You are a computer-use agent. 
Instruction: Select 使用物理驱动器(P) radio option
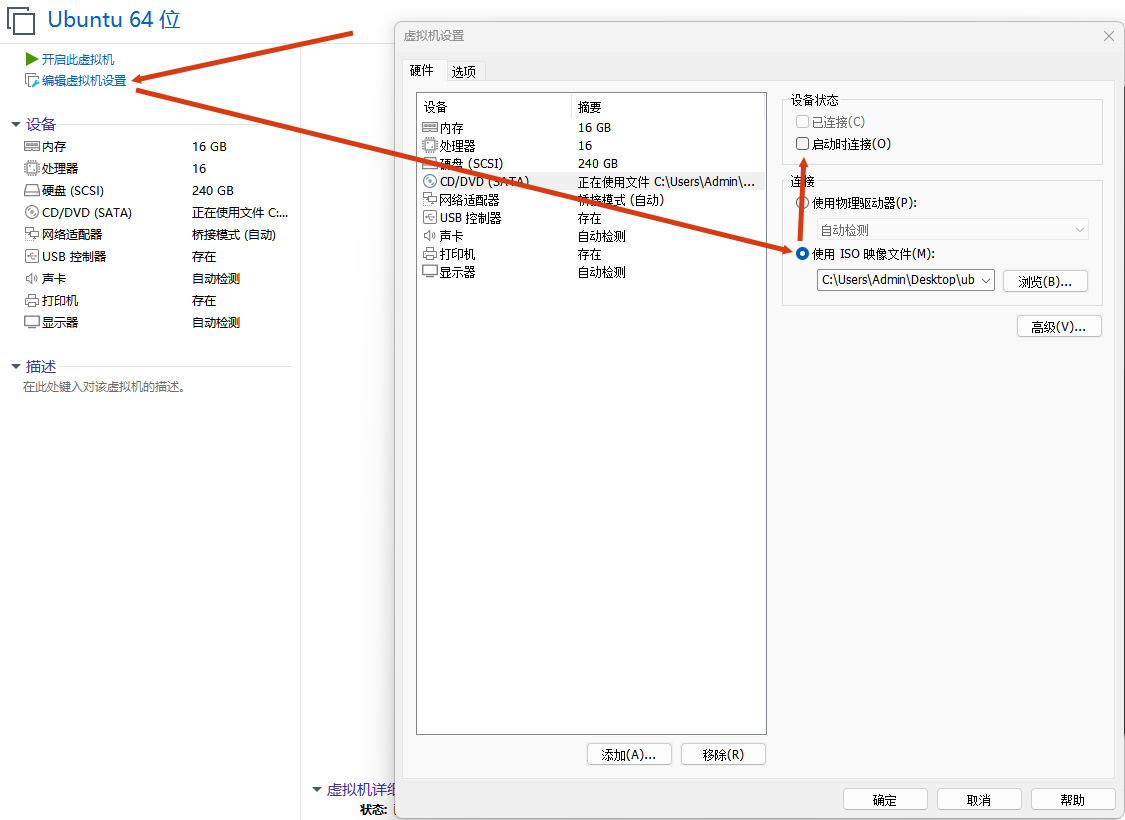(802, 203)
